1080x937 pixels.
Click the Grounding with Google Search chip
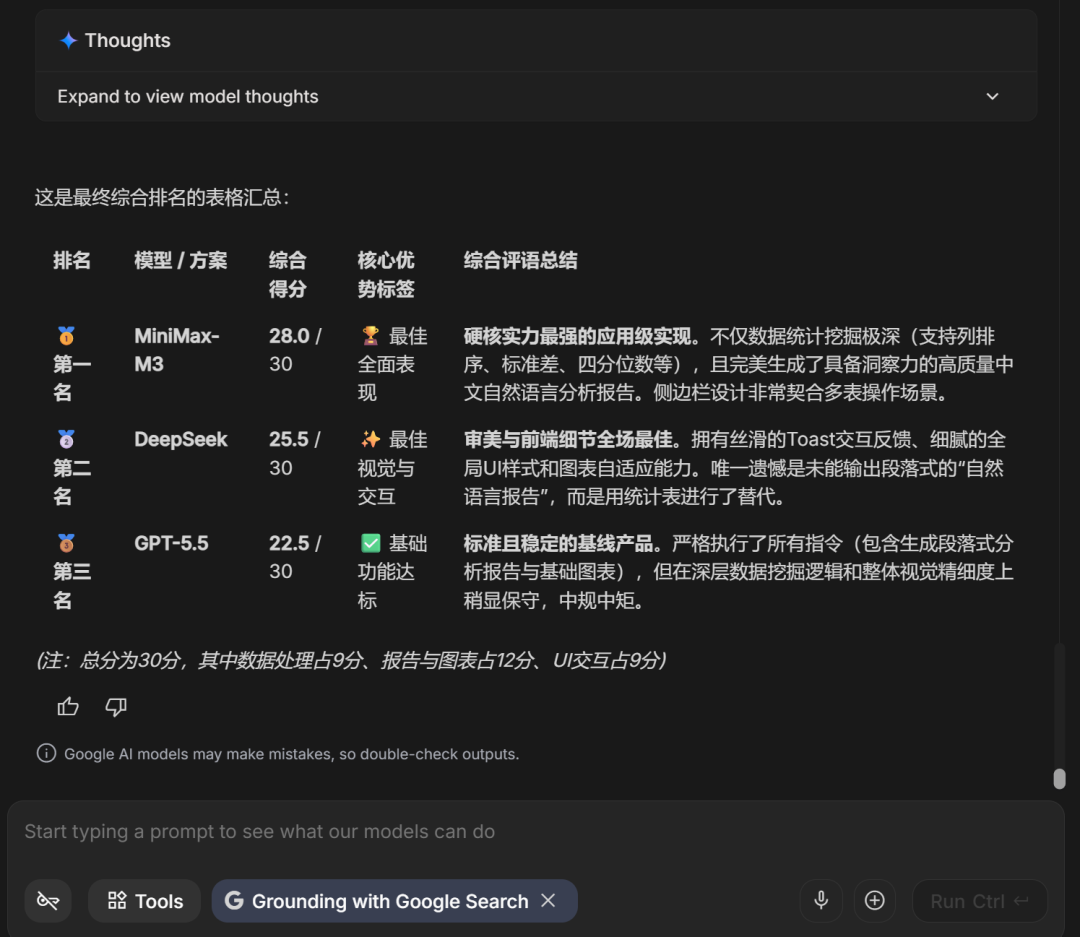click(395, 900)
